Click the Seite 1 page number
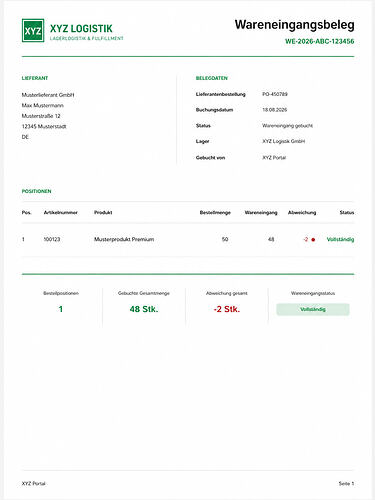375x500 pixels. tap(347, 484)
